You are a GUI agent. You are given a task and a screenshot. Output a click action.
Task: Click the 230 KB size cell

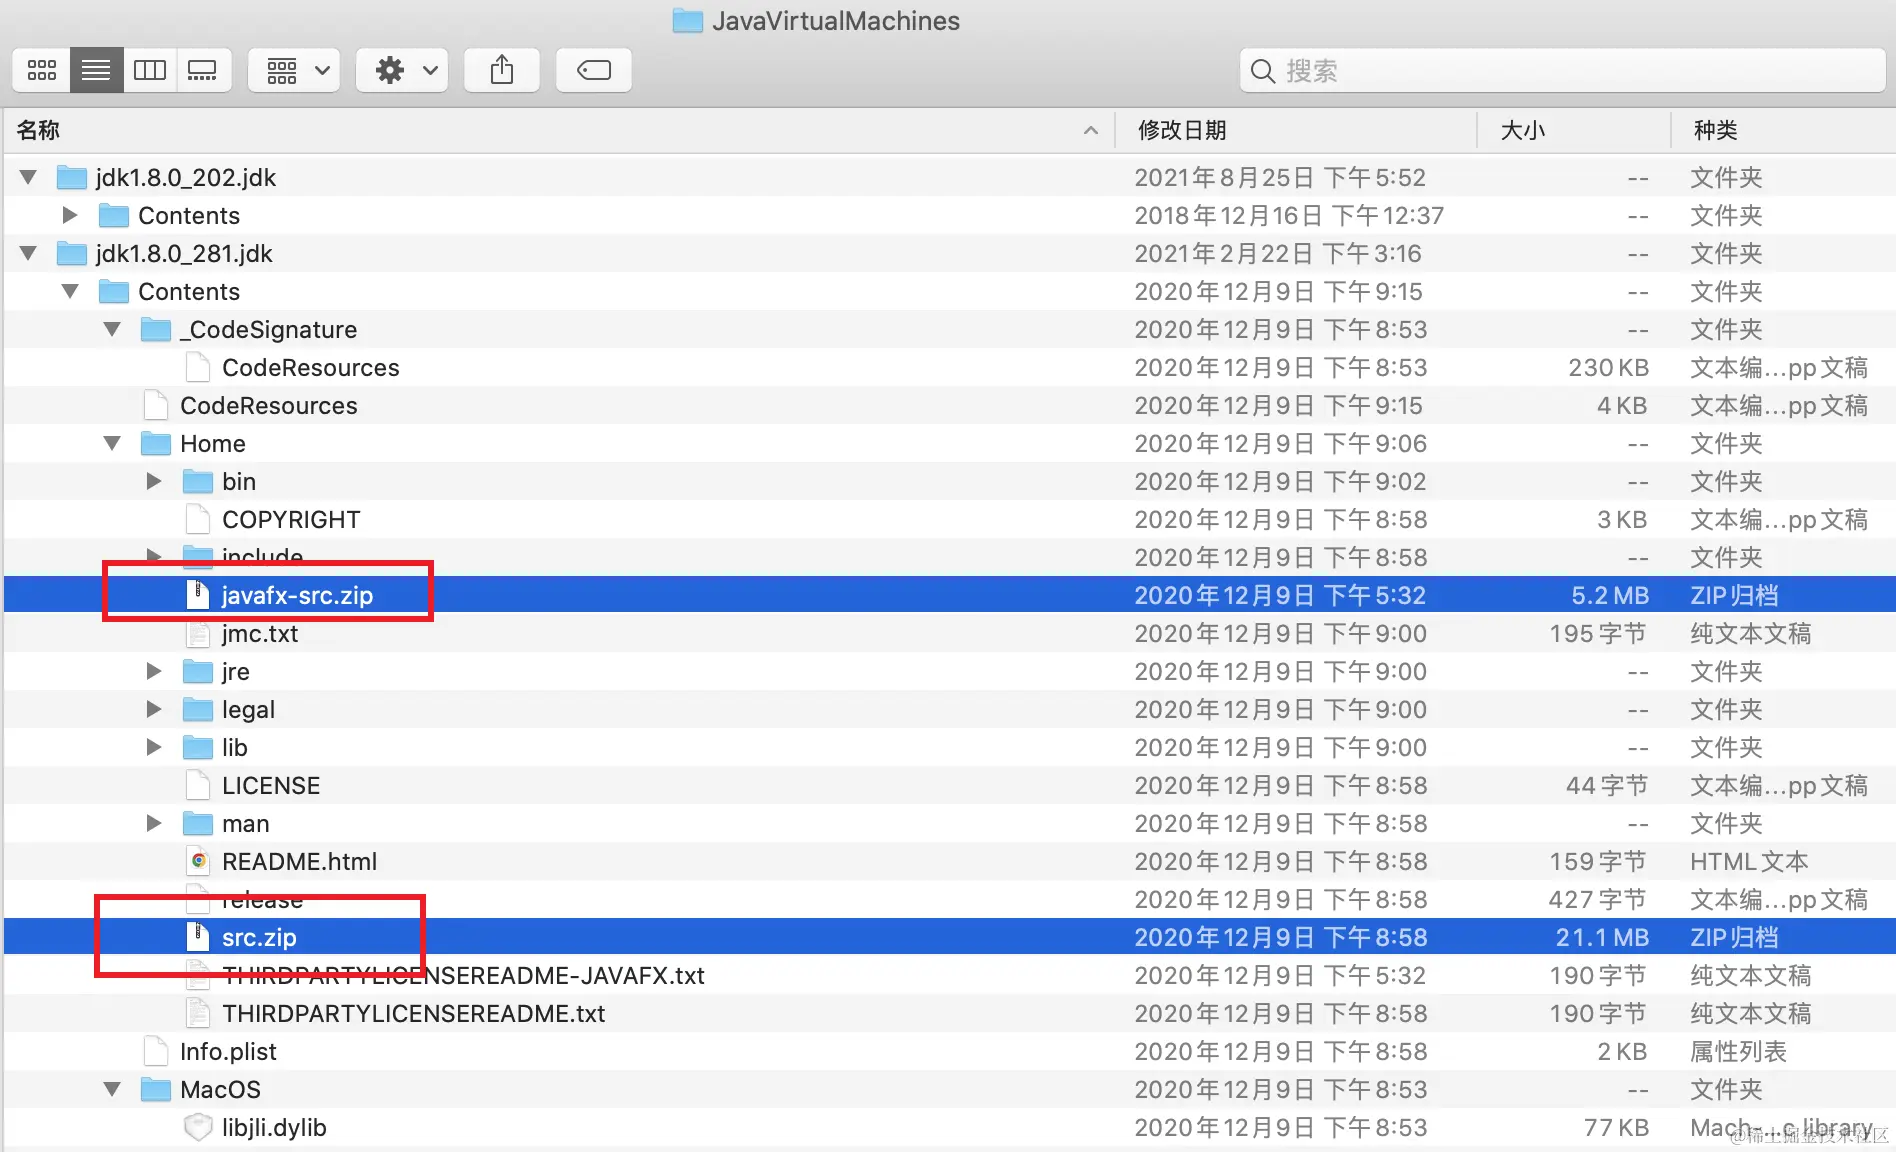click(1608, 367)
